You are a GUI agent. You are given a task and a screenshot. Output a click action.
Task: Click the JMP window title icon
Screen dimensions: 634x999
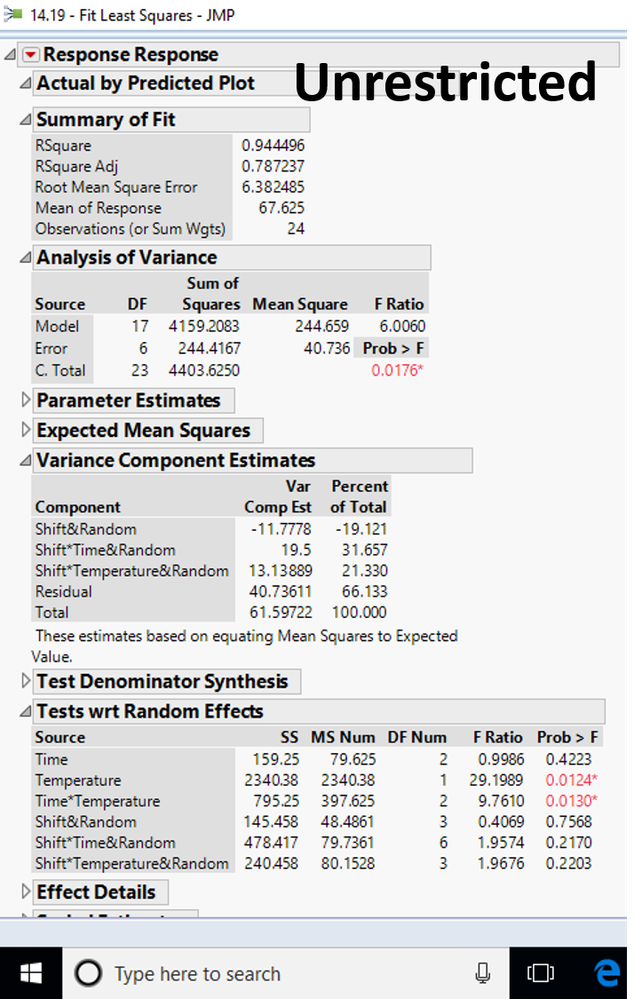(13, 14)
